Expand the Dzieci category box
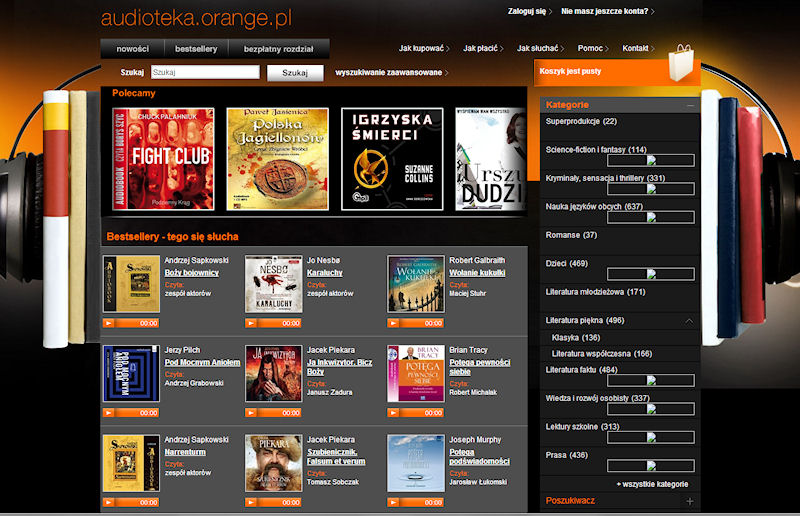 651,274
